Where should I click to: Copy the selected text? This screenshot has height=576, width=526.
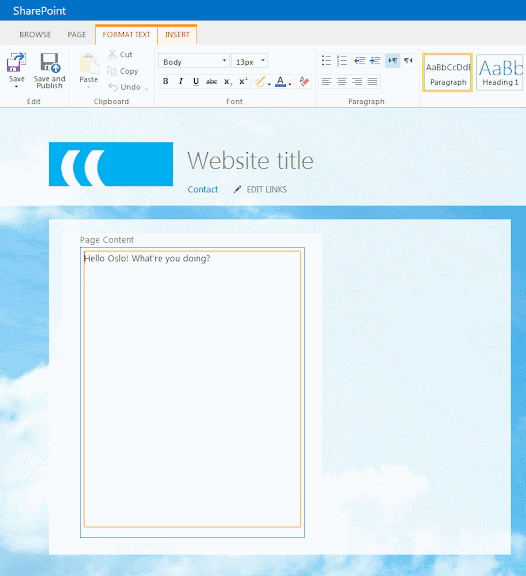point(123,71)
